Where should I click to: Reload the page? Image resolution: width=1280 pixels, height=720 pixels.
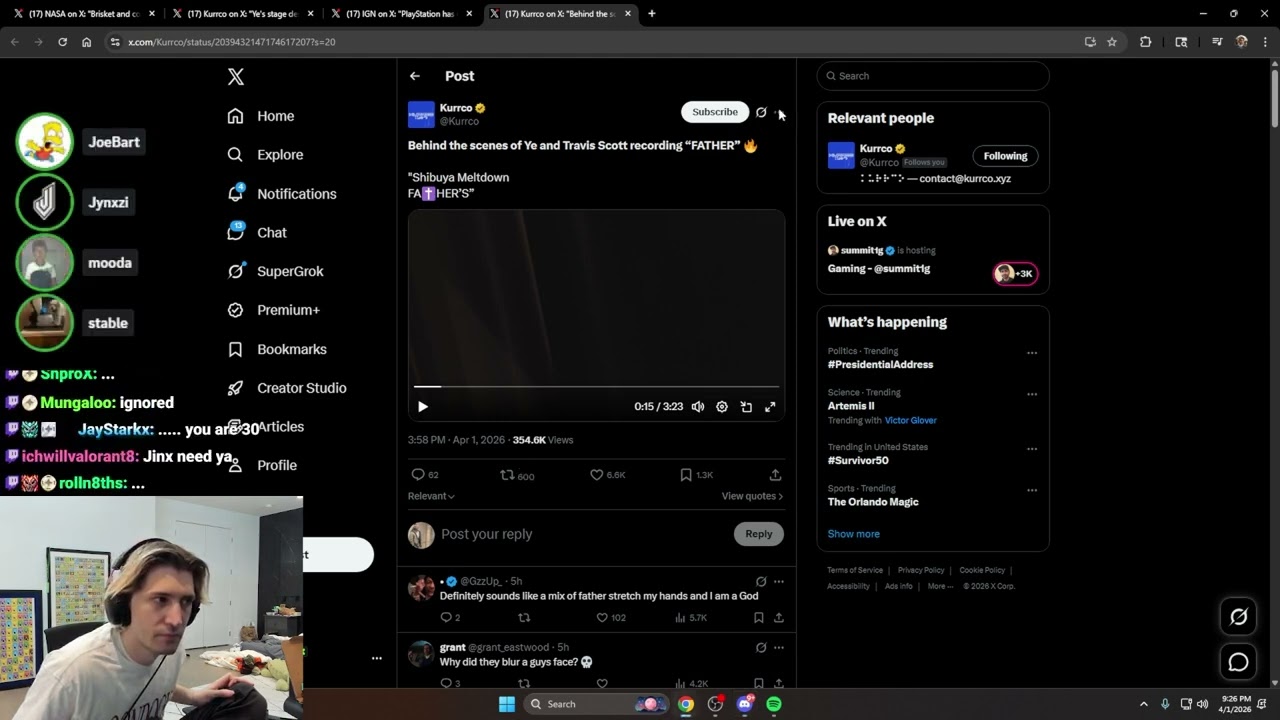pos(62,42)
